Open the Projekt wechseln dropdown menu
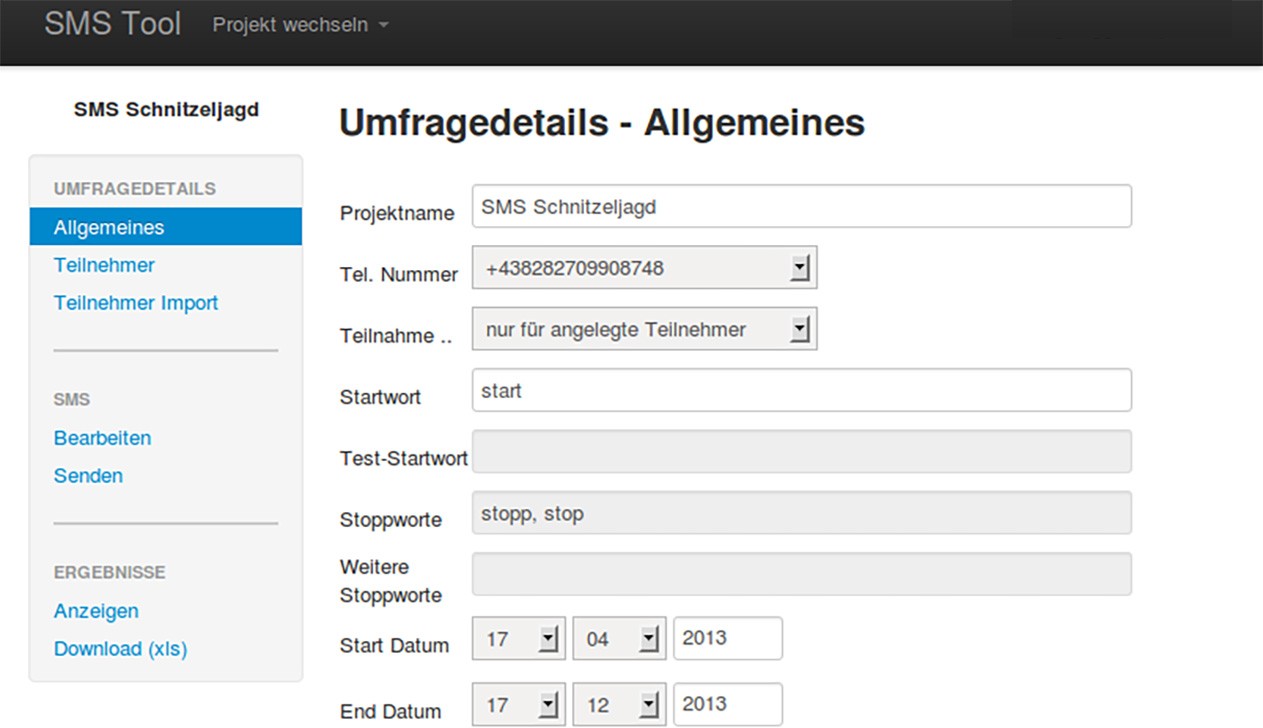This screenshot has height=728, width=1263. tap(300, 25)
